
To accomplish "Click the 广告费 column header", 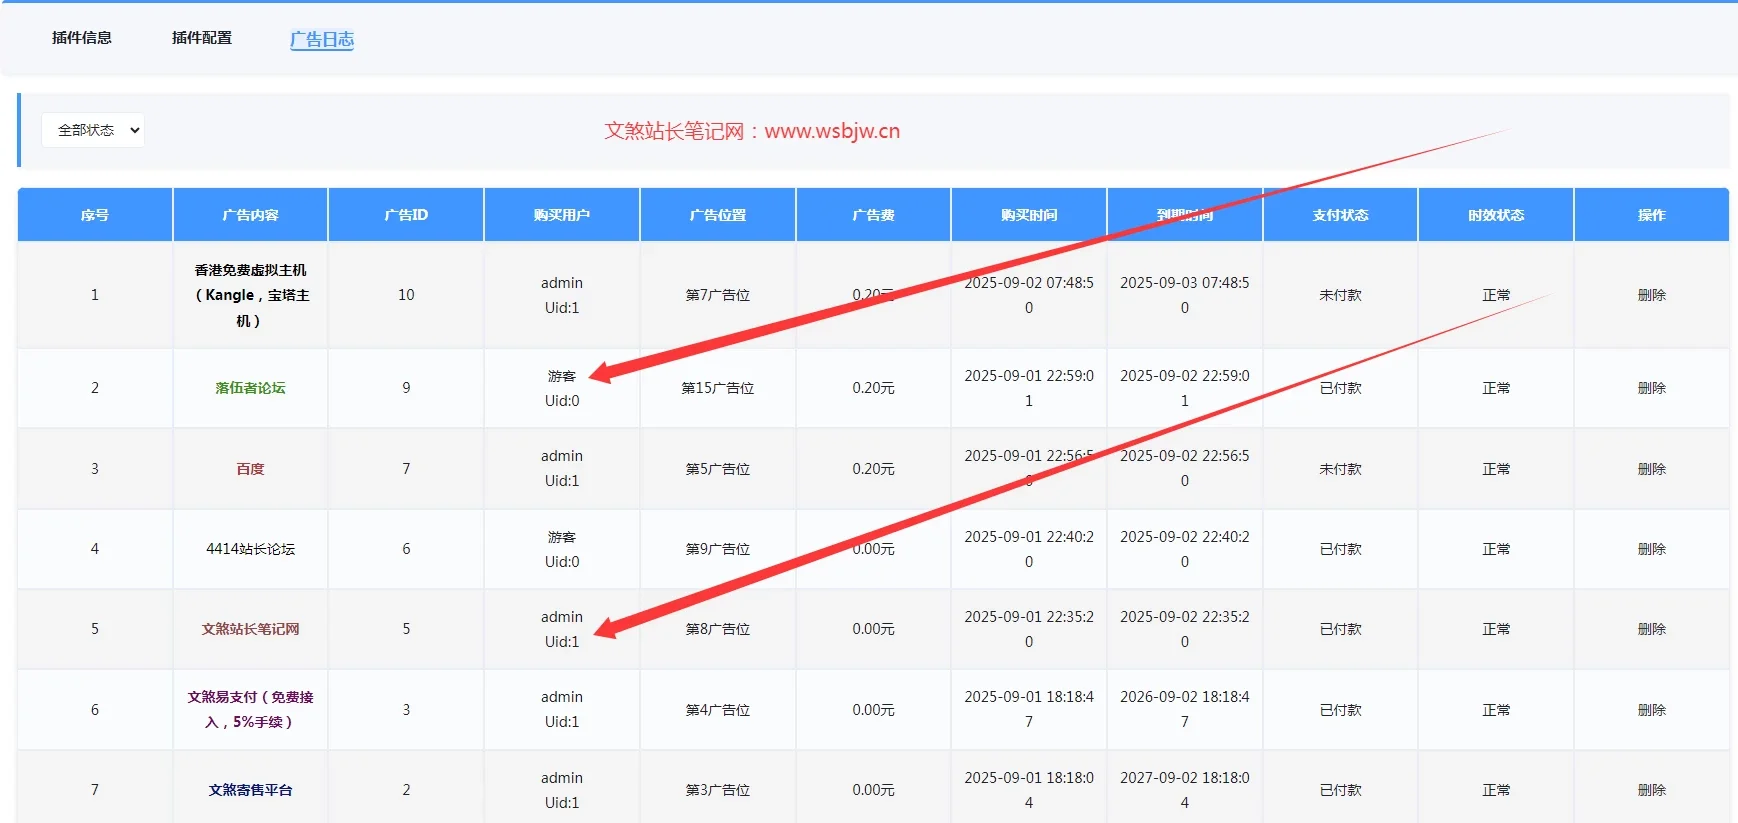I will (873, 215).
